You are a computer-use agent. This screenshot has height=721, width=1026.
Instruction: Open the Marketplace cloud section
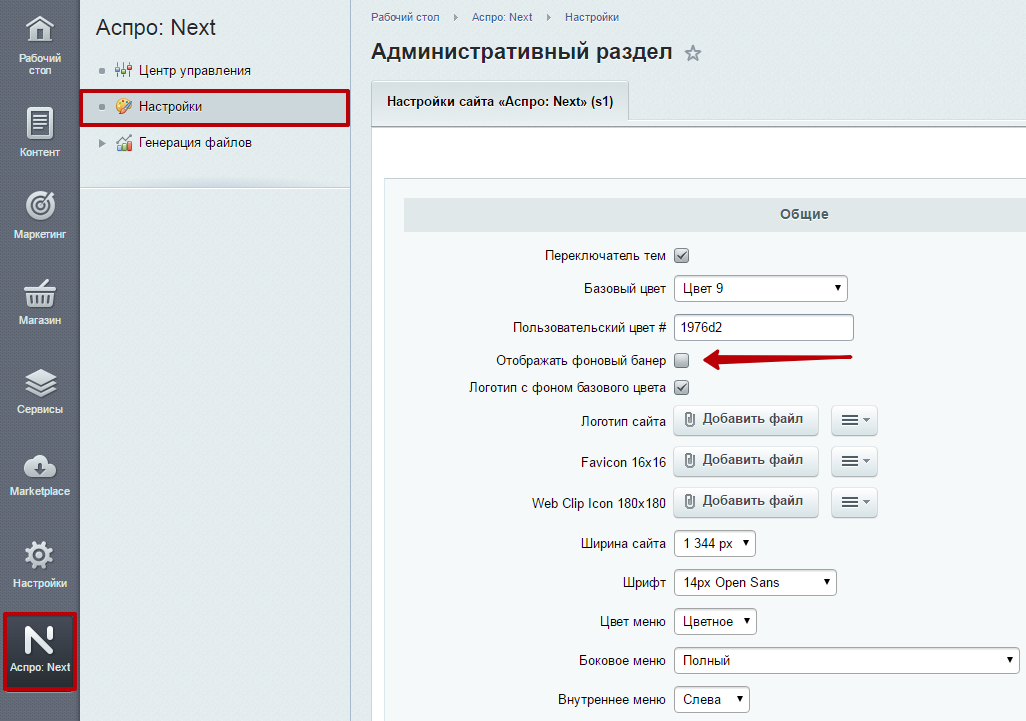click(x=39, y=475)
